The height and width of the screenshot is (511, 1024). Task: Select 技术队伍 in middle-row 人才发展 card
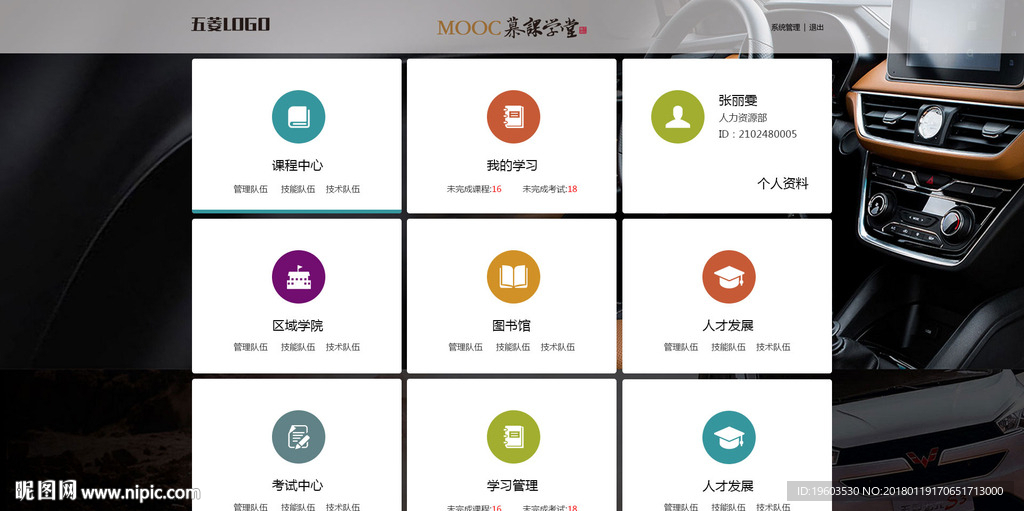(x=773, y=347)
